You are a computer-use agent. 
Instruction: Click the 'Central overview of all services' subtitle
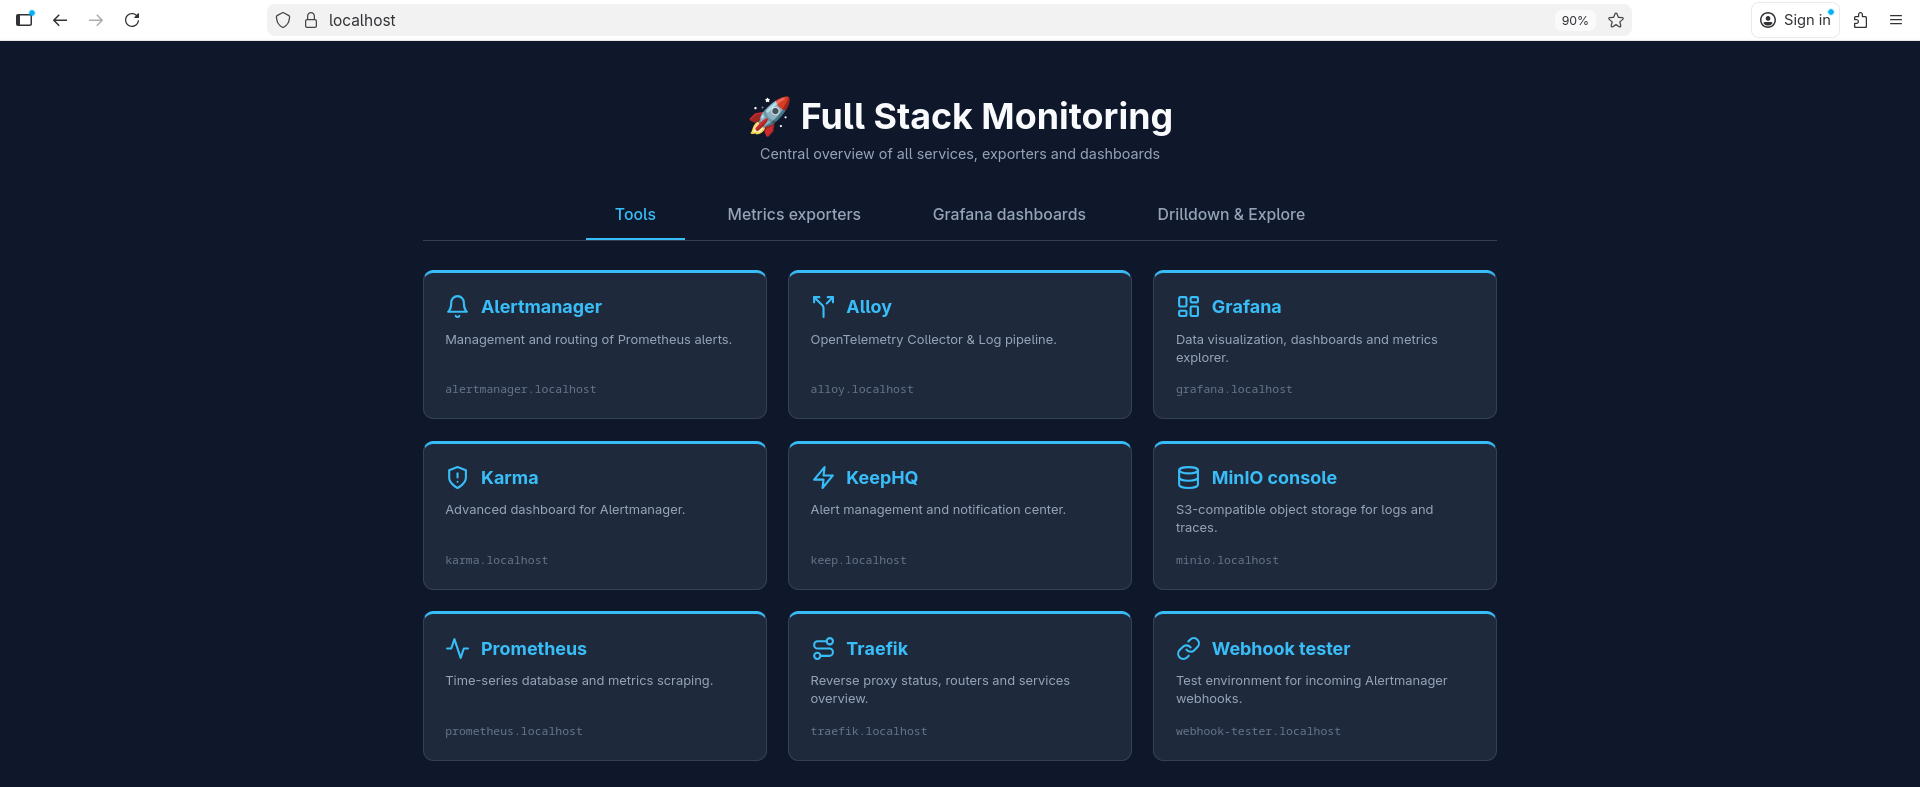pos(960,154)
